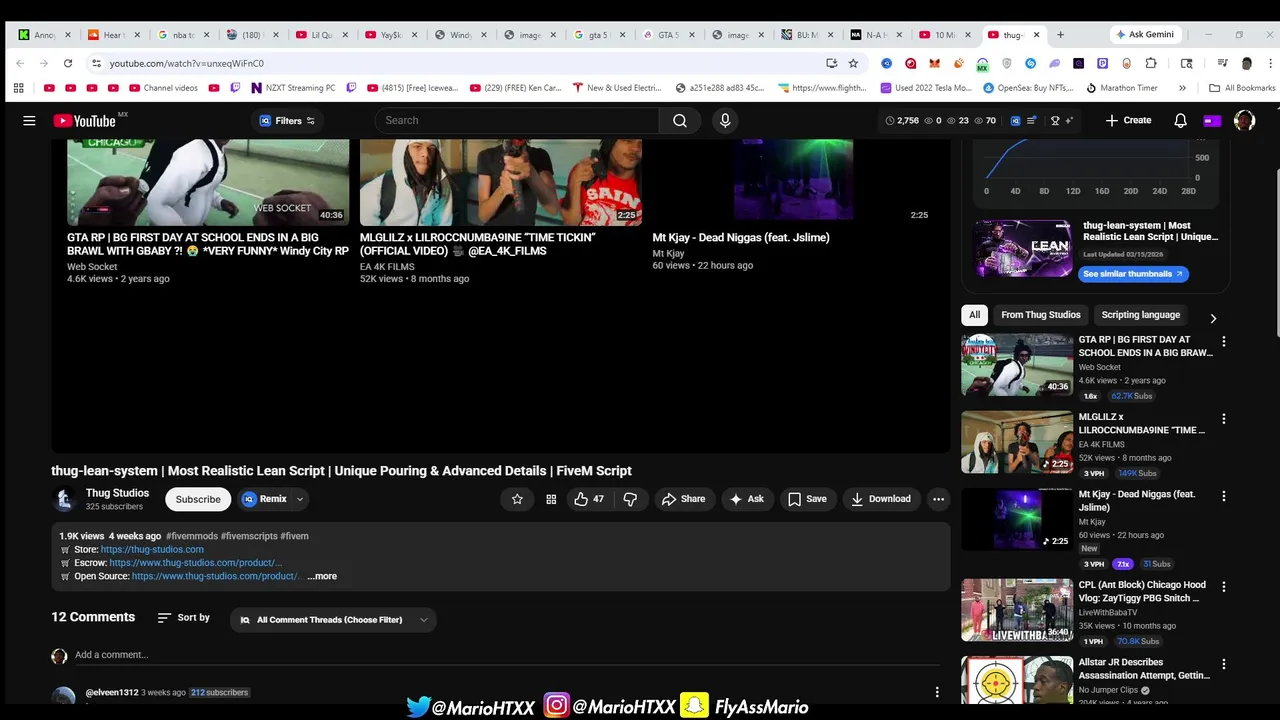Open site information icon in address bar
Image resolution: width=1280 pixels, height=720 pixels.
tap(96, 63)
